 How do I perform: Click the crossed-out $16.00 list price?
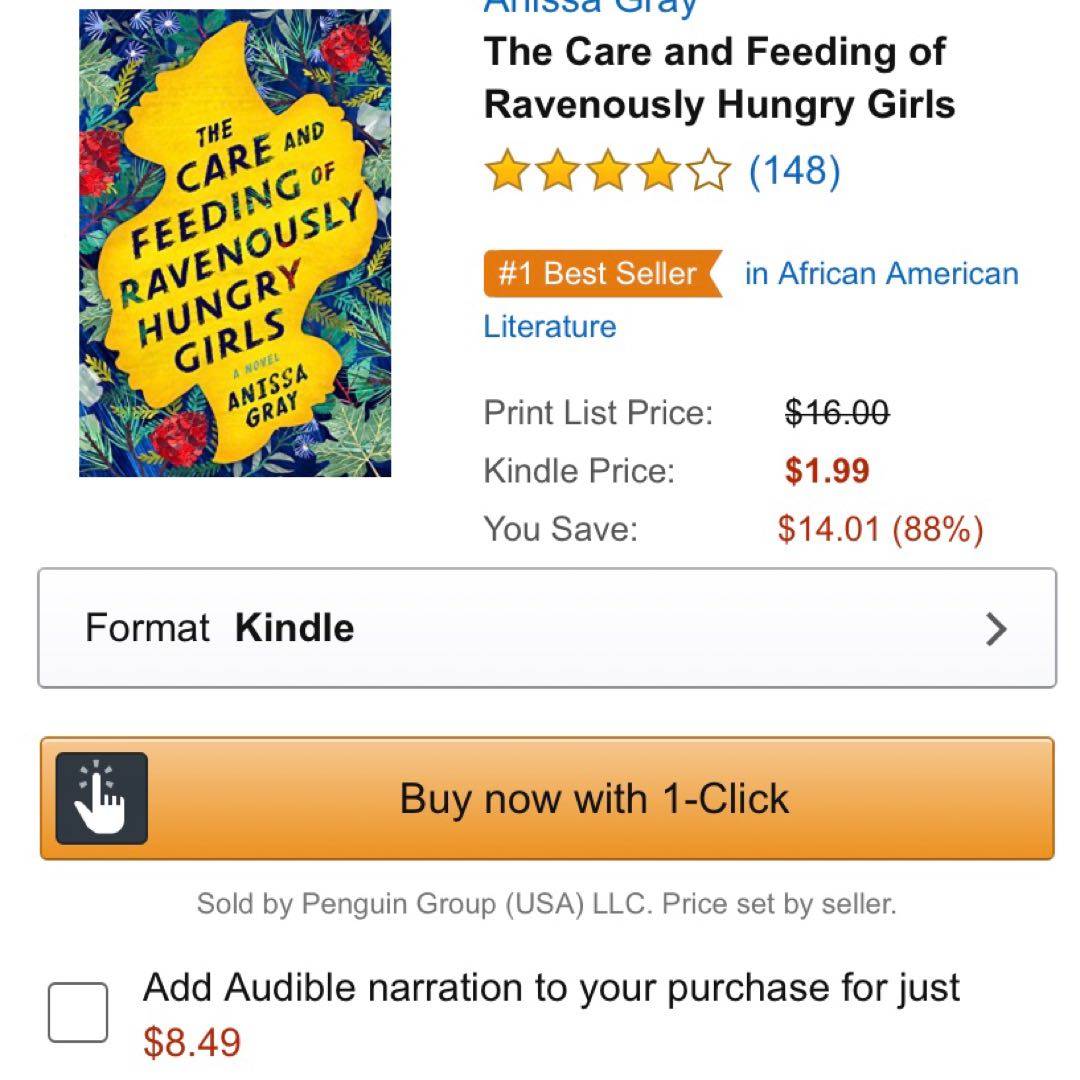coord(837,412)
